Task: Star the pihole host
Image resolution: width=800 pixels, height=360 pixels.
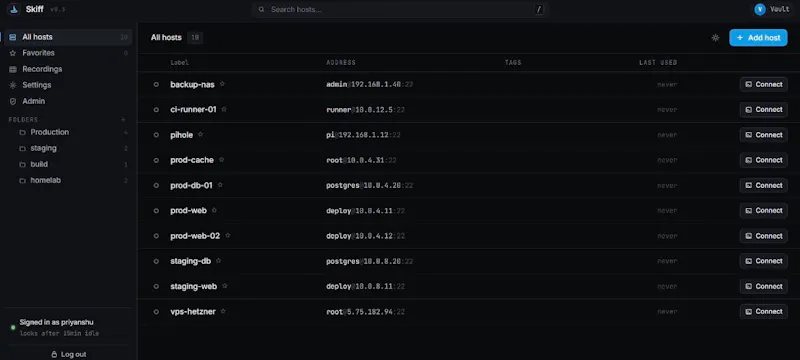Action: point(200,135)
